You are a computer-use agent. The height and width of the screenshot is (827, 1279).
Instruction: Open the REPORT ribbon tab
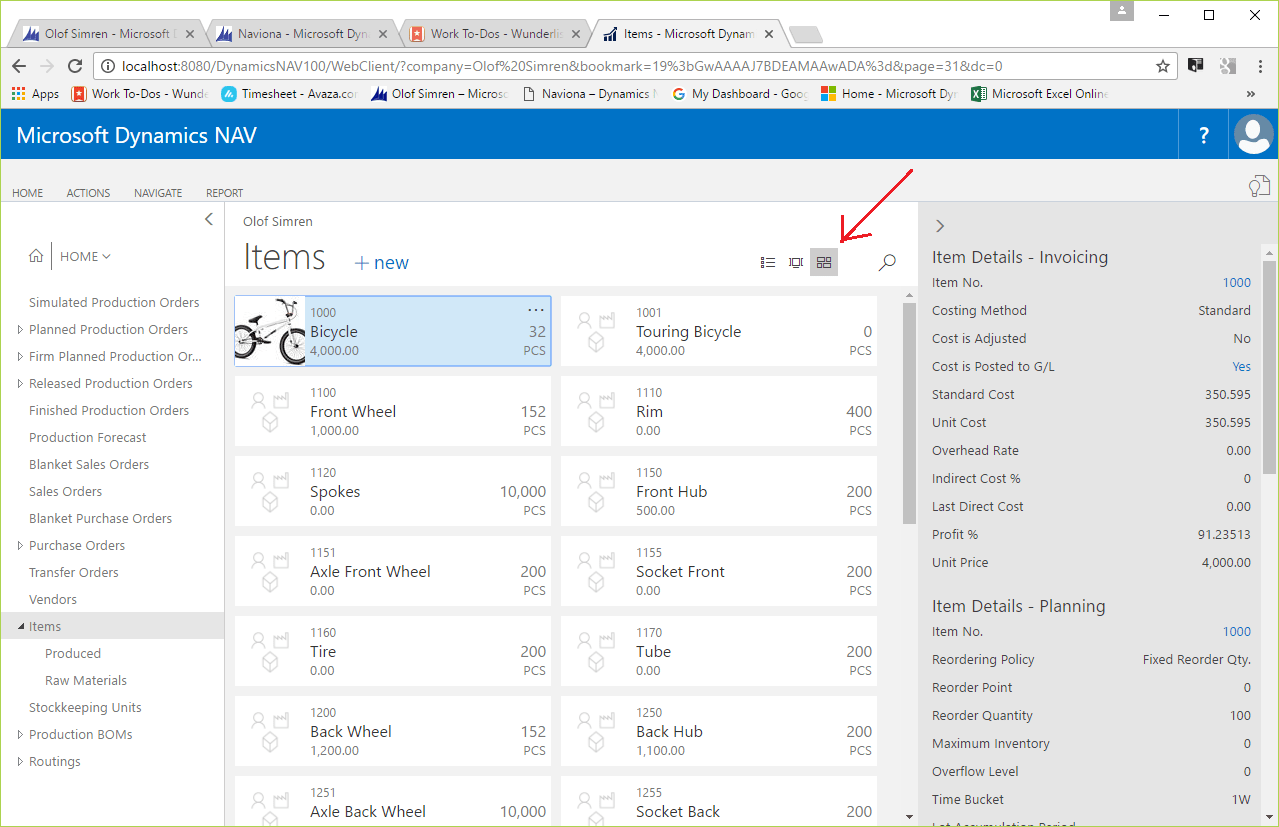click(x=224, y=193)
